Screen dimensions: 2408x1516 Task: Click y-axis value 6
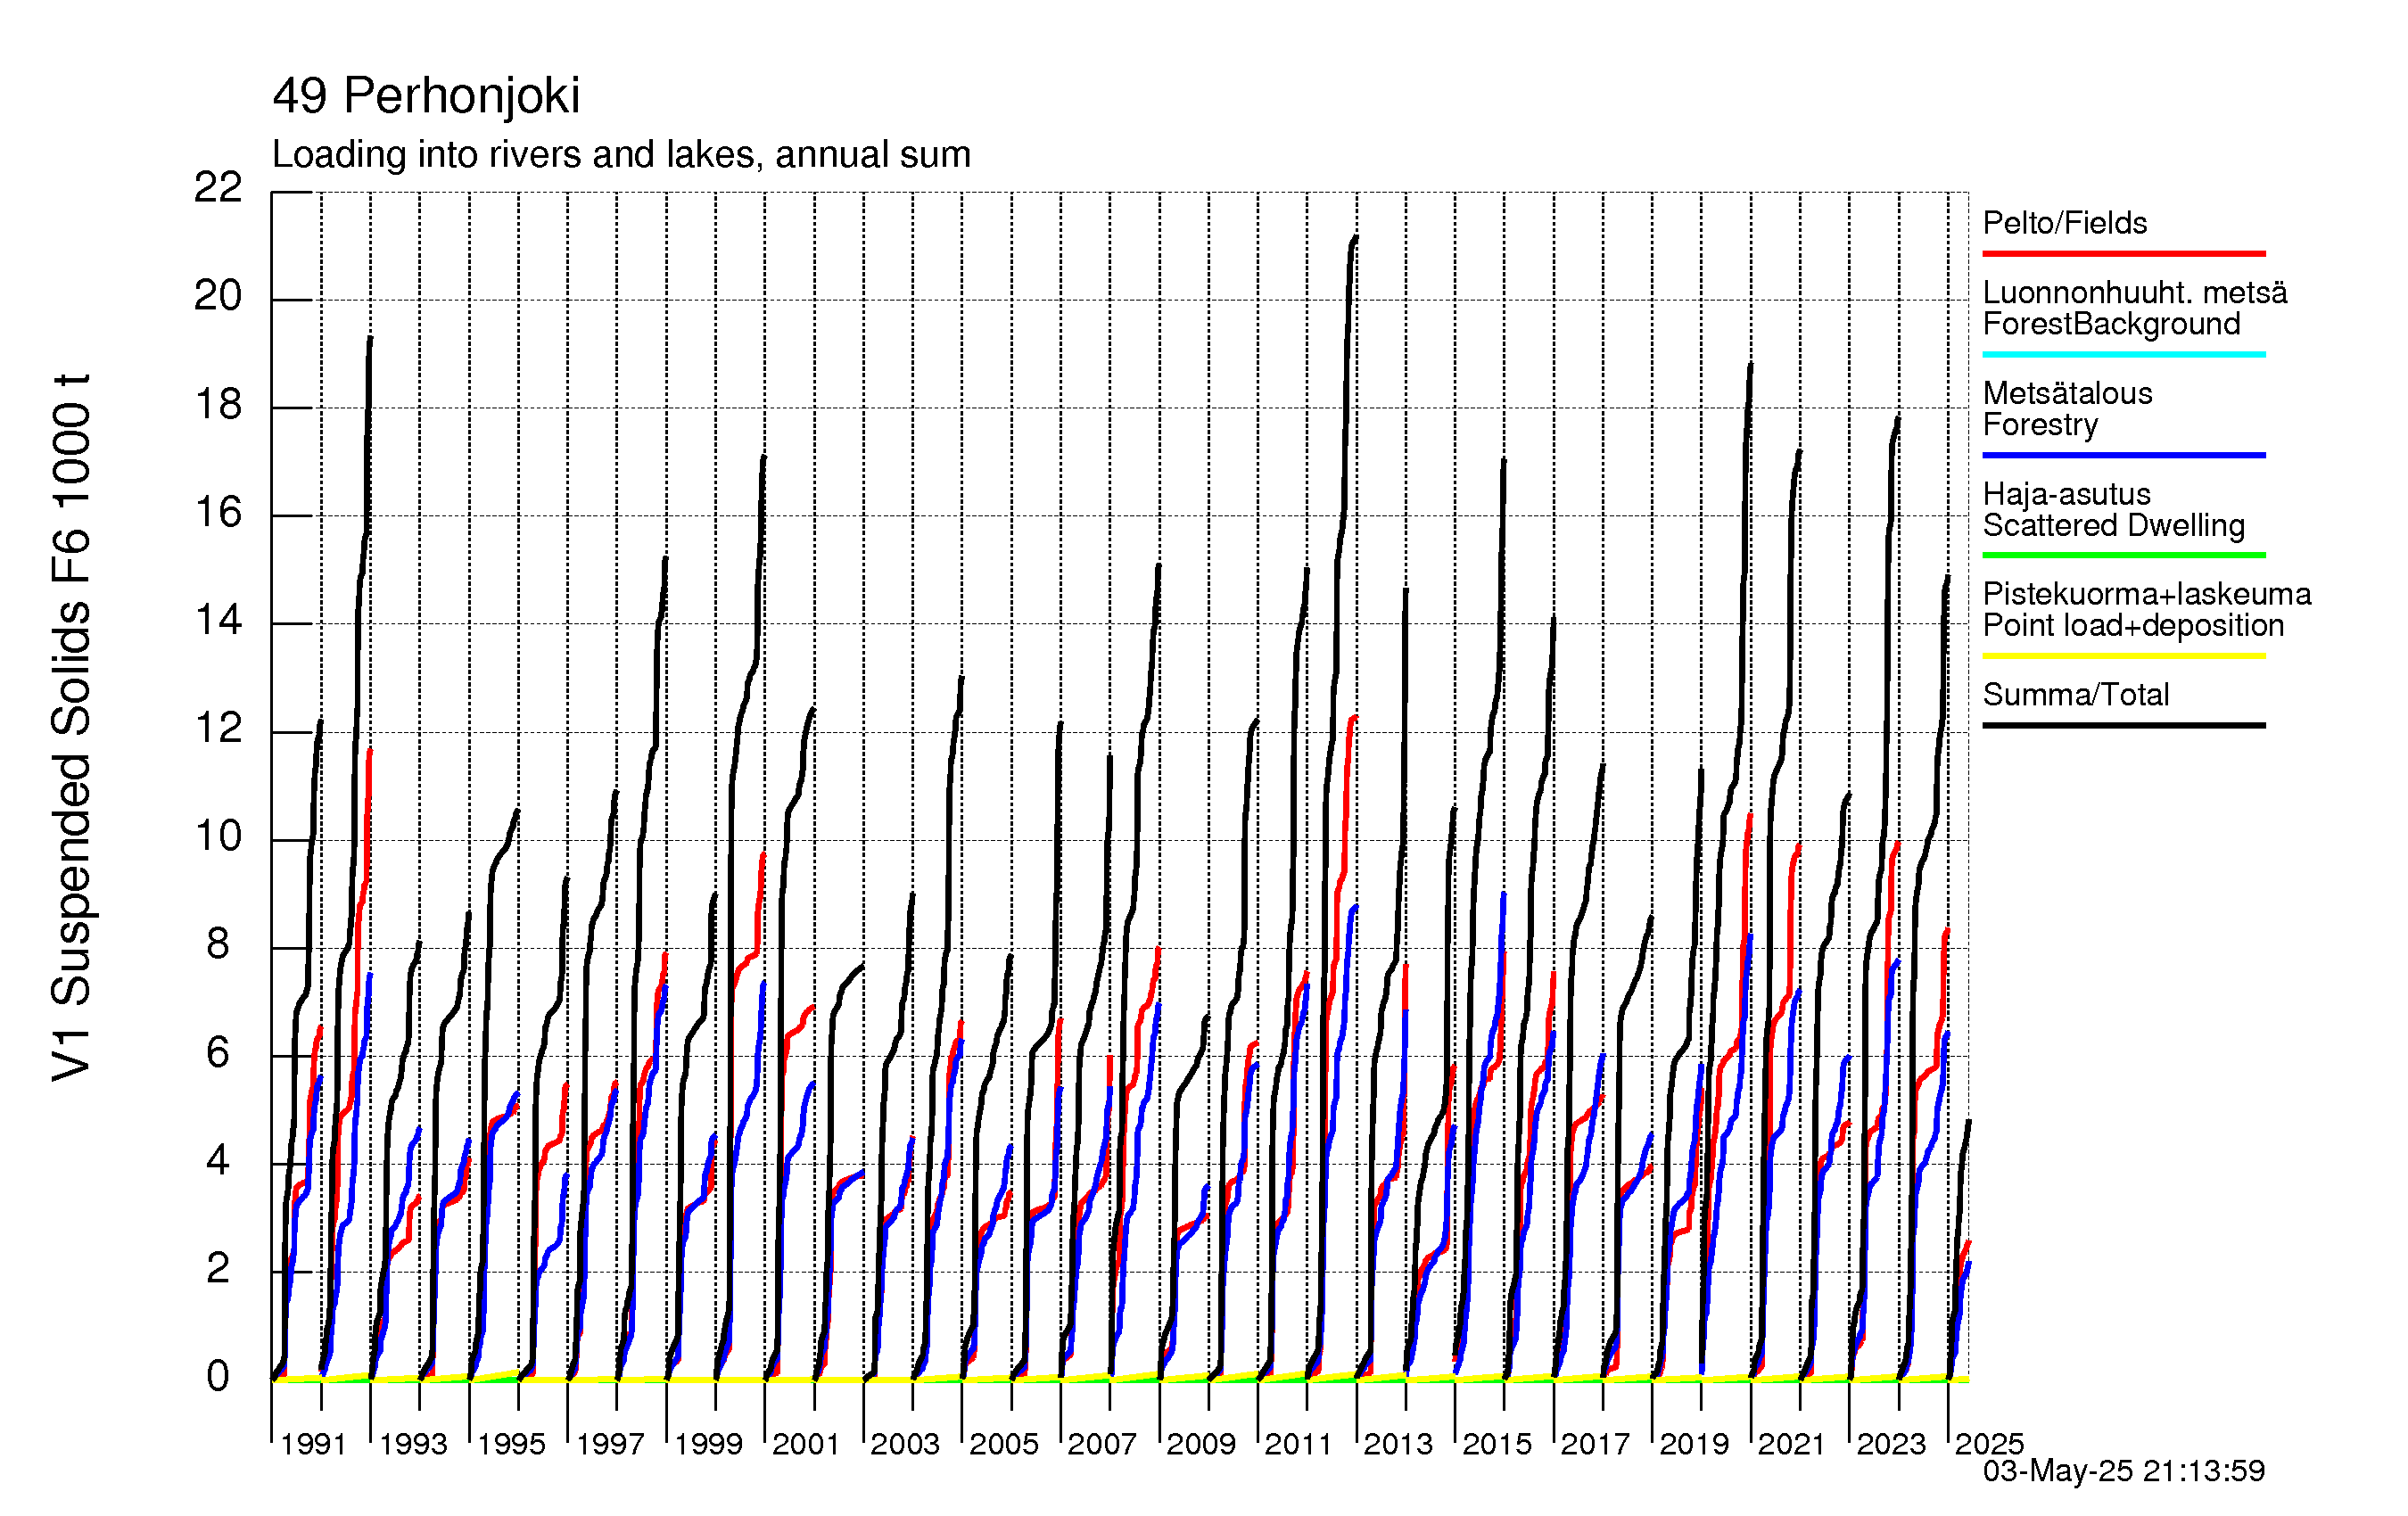point(218,1053)
